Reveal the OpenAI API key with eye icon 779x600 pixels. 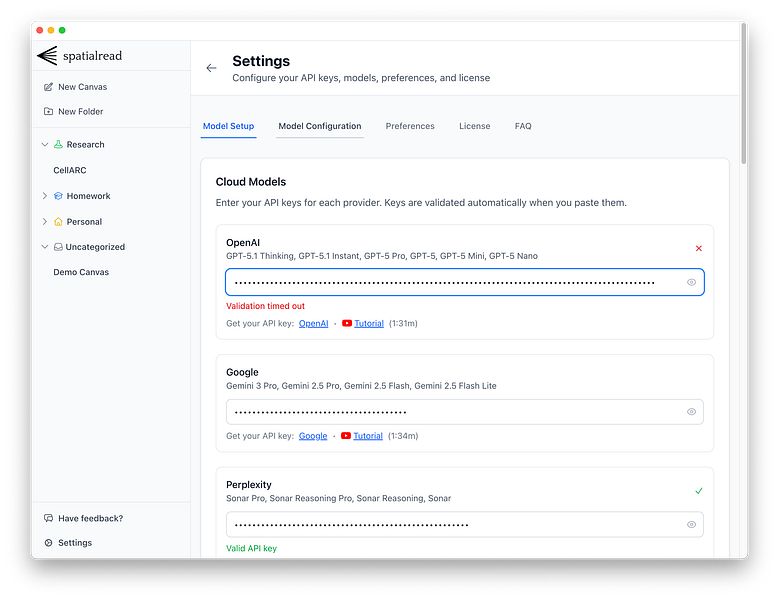[691, 282]
